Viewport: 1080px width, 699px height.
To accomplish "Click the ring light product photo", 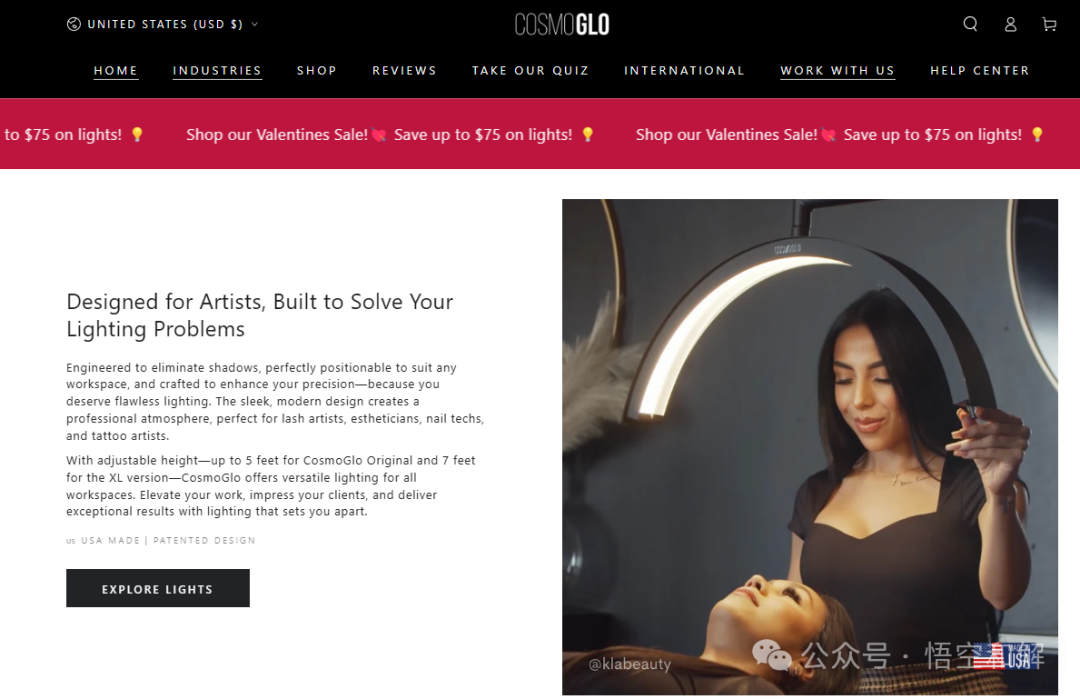I will [809, 447].
